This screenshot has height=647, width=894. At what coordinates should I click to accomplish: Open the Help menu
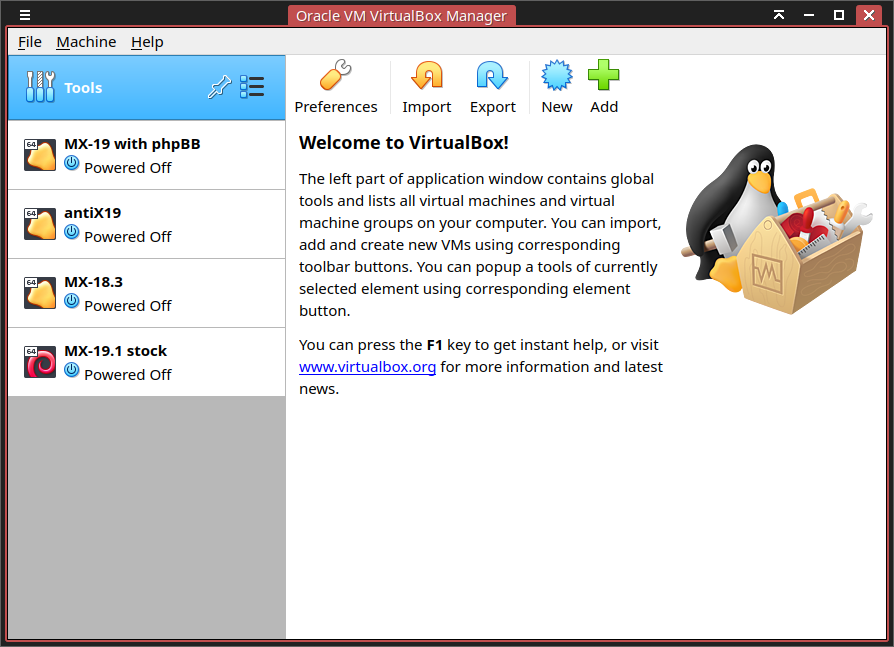coord(147,42)
